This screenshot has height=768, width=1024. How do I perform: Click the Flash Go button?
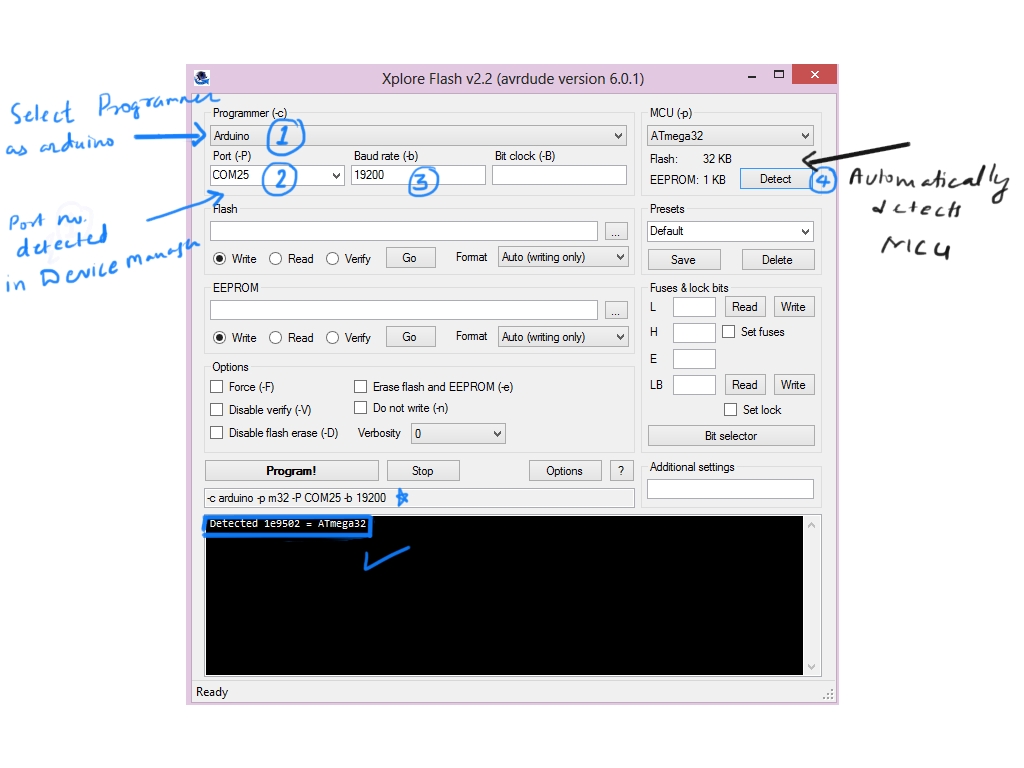pos(410,258)
